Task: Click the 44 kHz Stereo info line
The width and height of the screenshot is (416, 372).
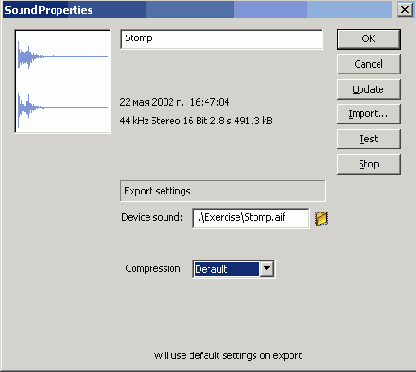Action: (196, 120)
